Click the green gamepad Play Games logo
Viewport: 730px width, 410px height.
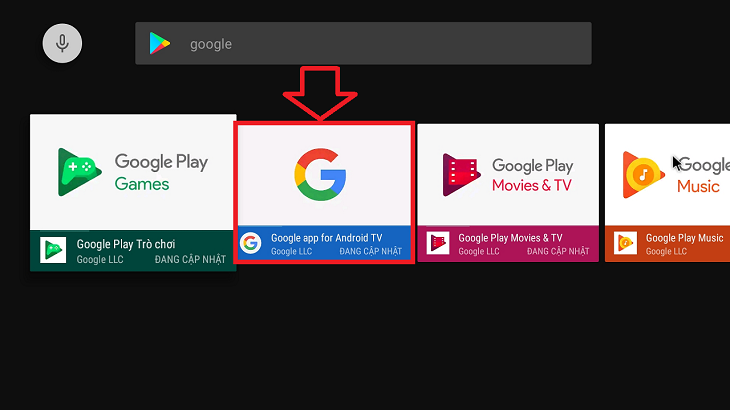[x=79, y=172]
